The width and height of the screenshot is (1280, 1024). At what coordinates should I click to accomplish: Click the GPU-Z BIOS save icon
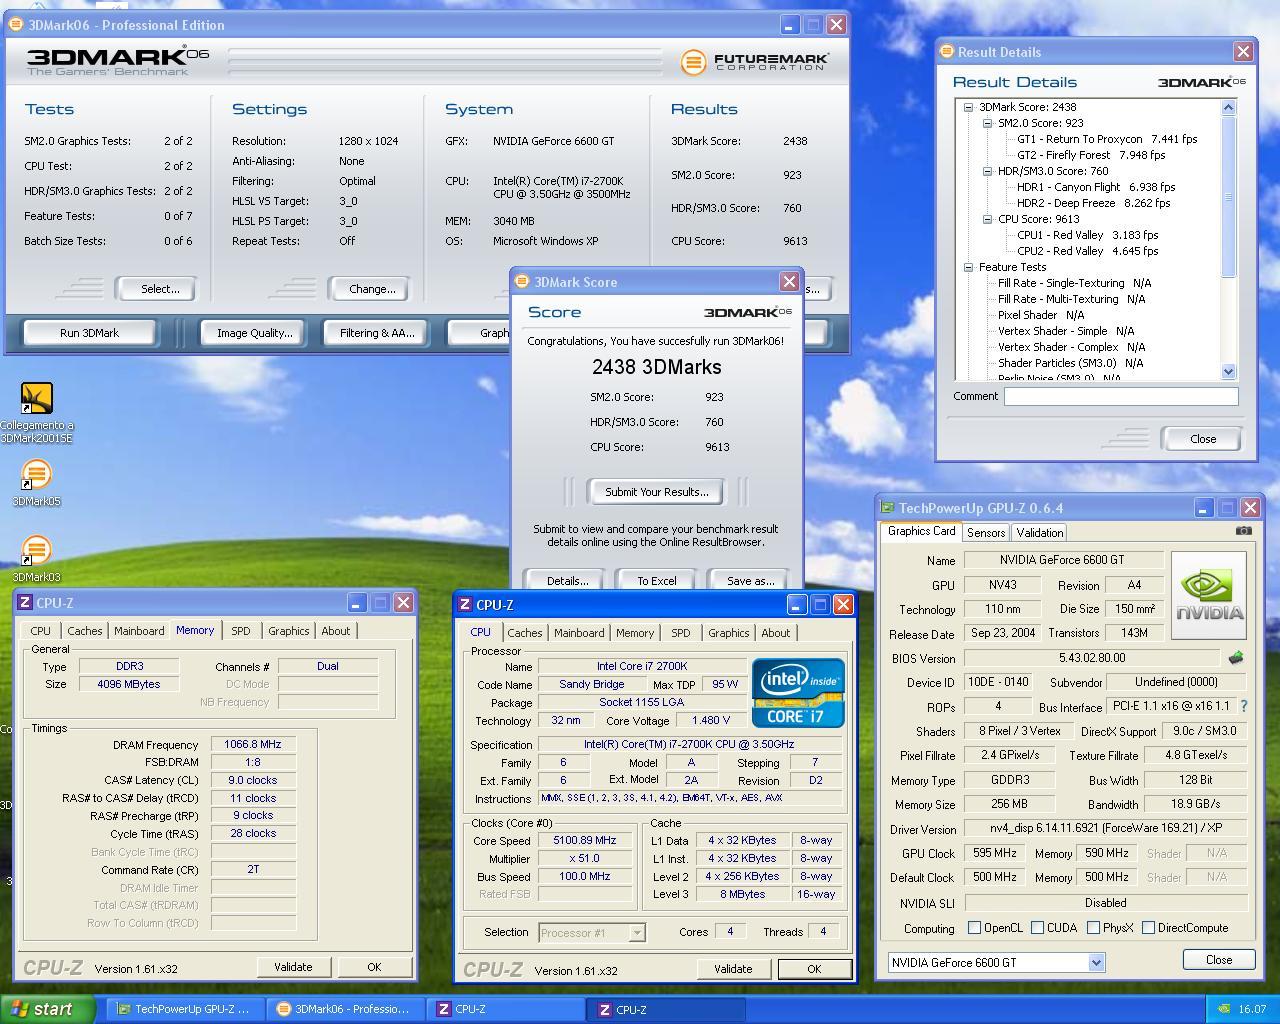(x=1236, y=657)
